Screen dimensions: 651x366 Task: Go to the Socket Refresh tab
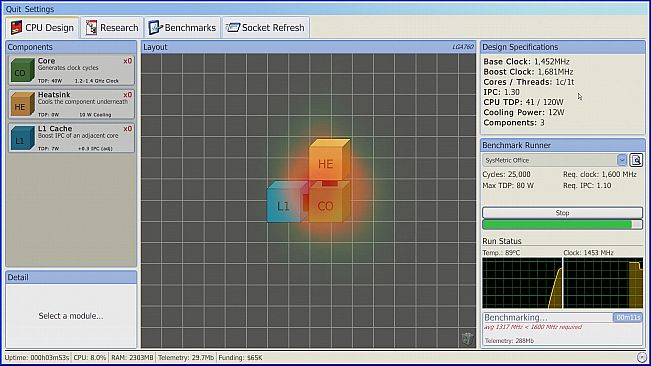tap(265, 28)
